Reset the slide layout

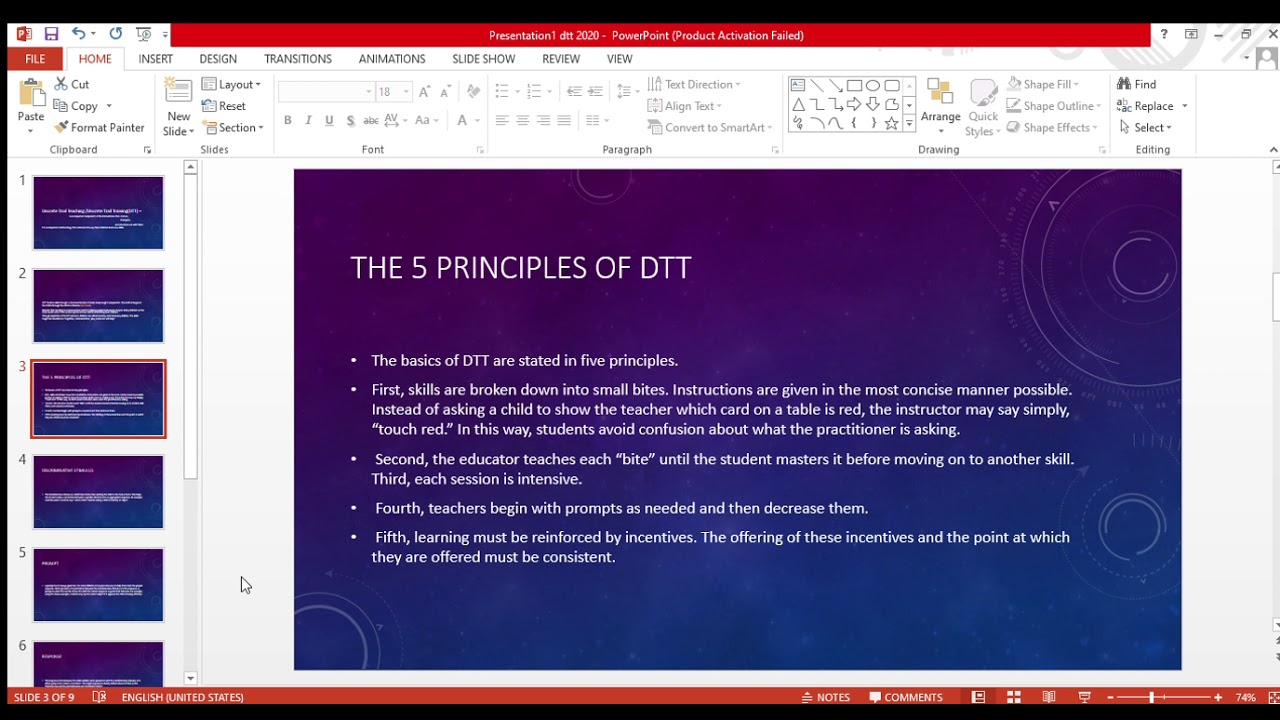pyautogui.click(x=224, y=106)
